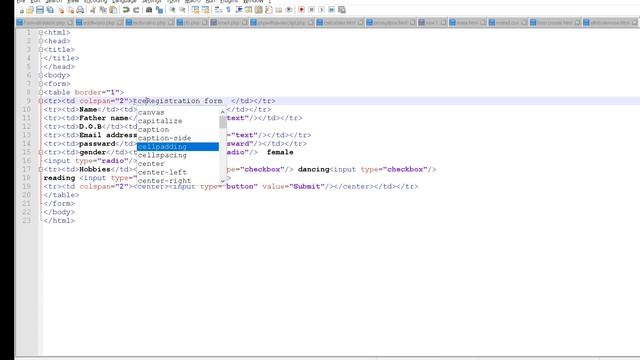The image size is (640, 360).
Task: Choose 'canvas' from the autocomplete list
Action: (178, 113)
